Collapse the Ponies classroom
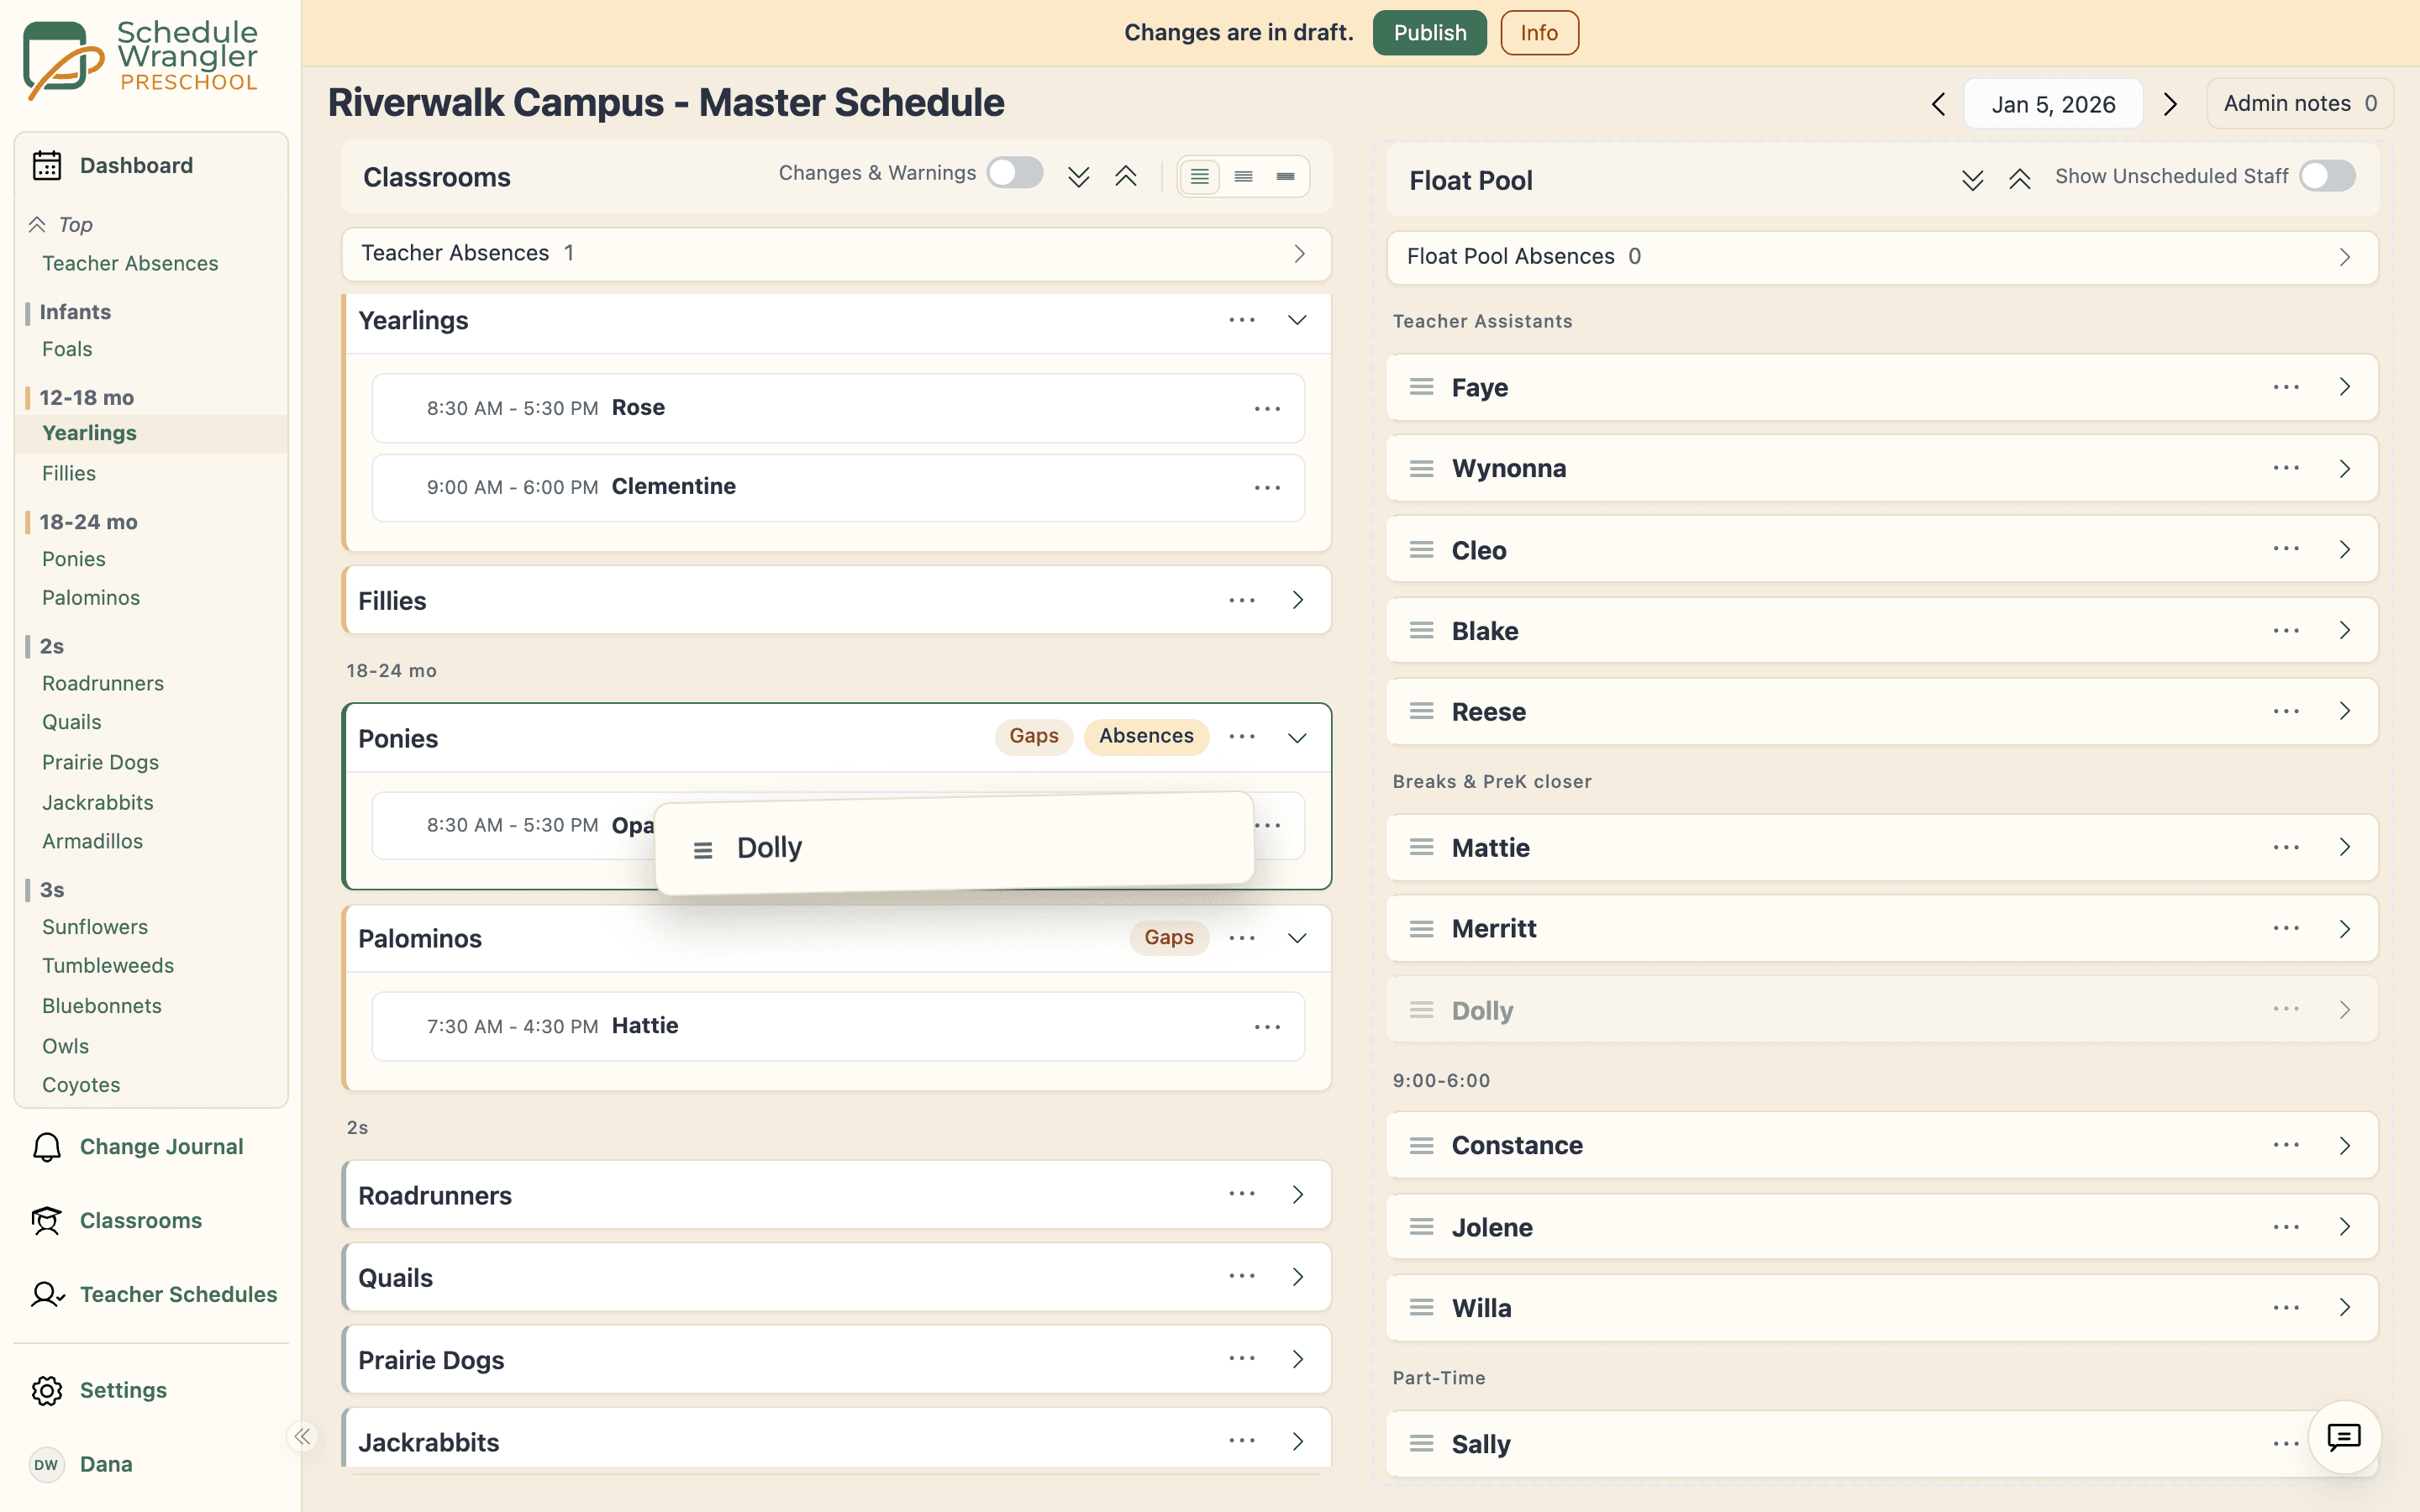Image resolution: width=2420 pixels, height=1512 pixels. (x=1297, y=738)
